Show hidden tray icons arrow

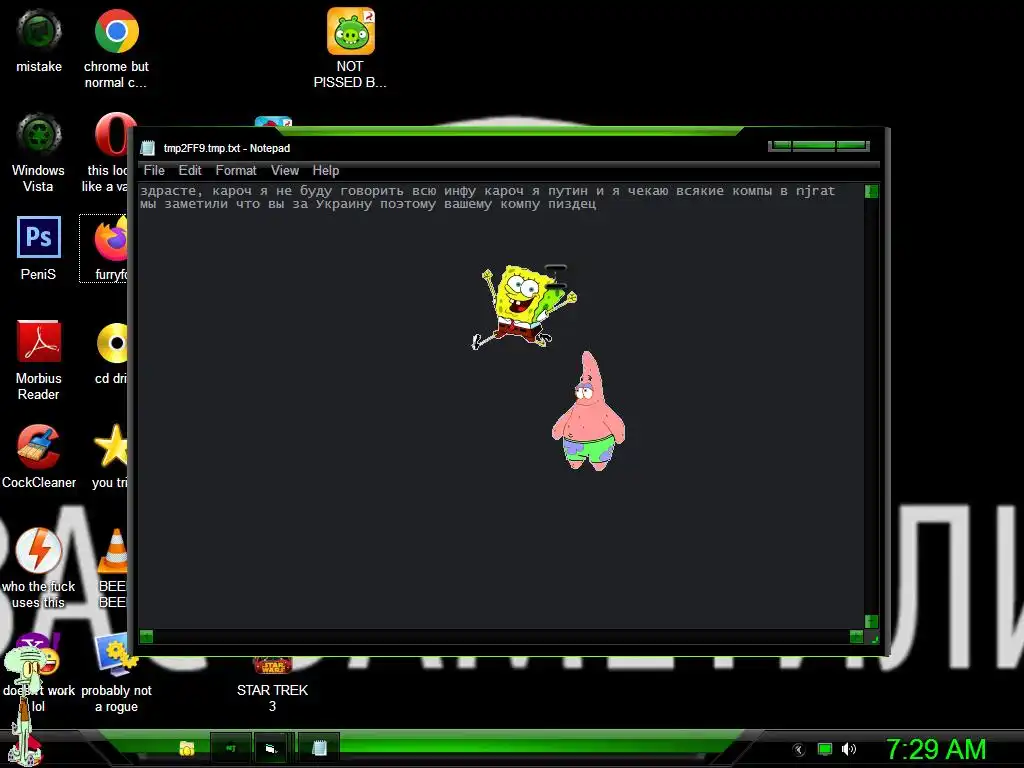tap(798, 750)
